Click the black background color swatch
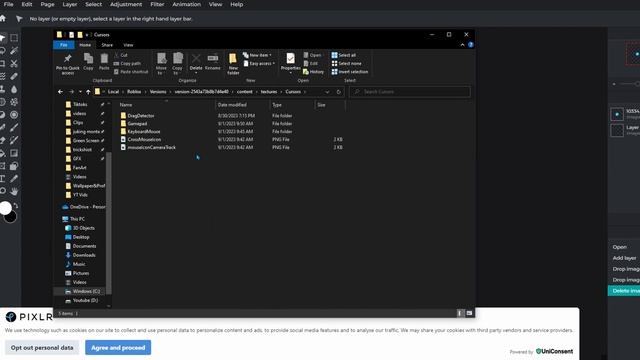Screen dimensions: 640x360 tap(11, 217)
